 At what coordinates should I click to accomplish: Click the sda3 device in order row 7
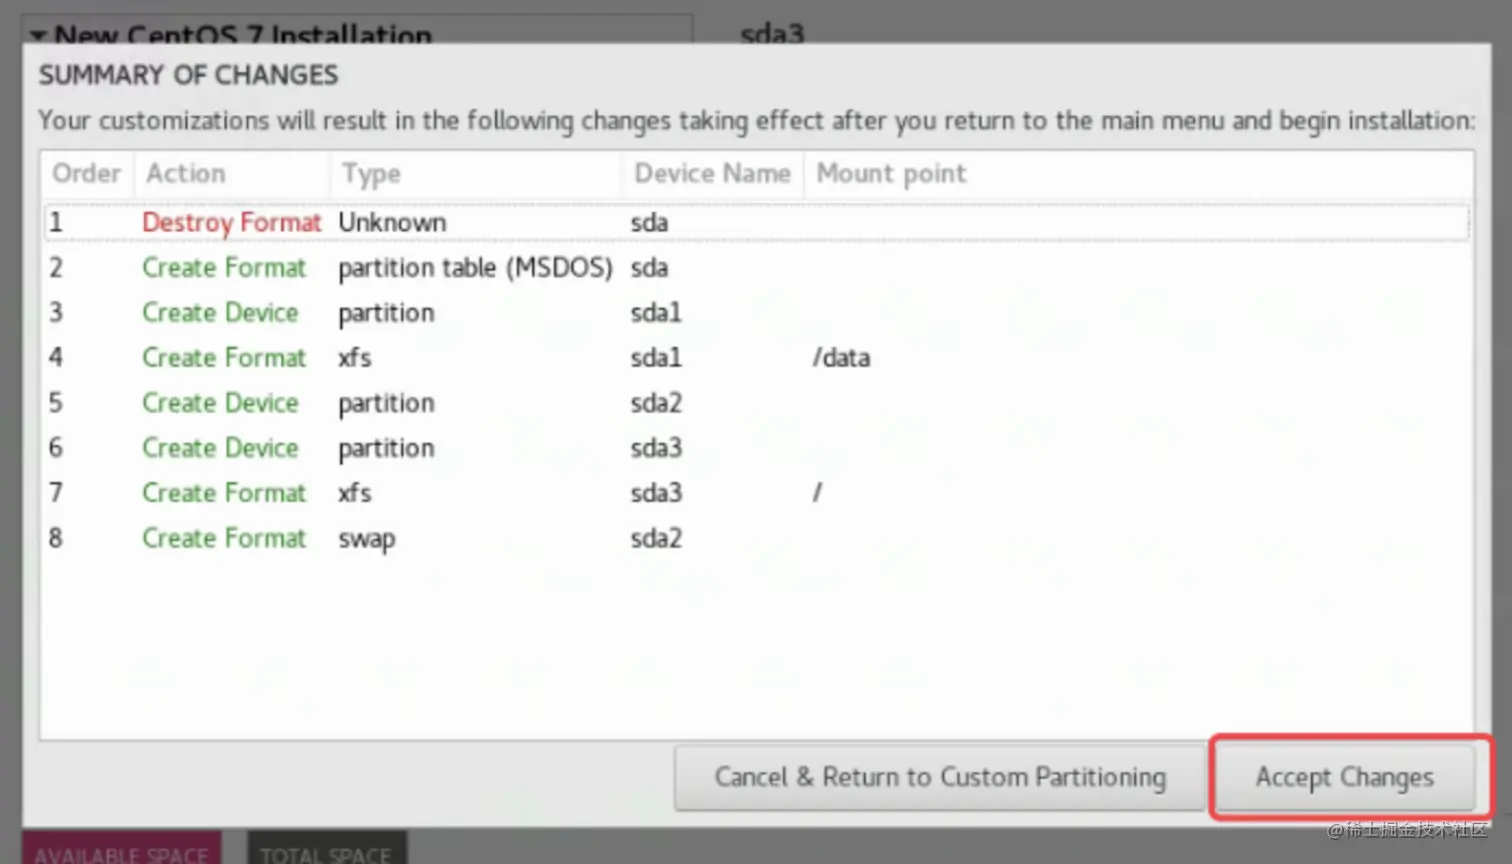656,492
